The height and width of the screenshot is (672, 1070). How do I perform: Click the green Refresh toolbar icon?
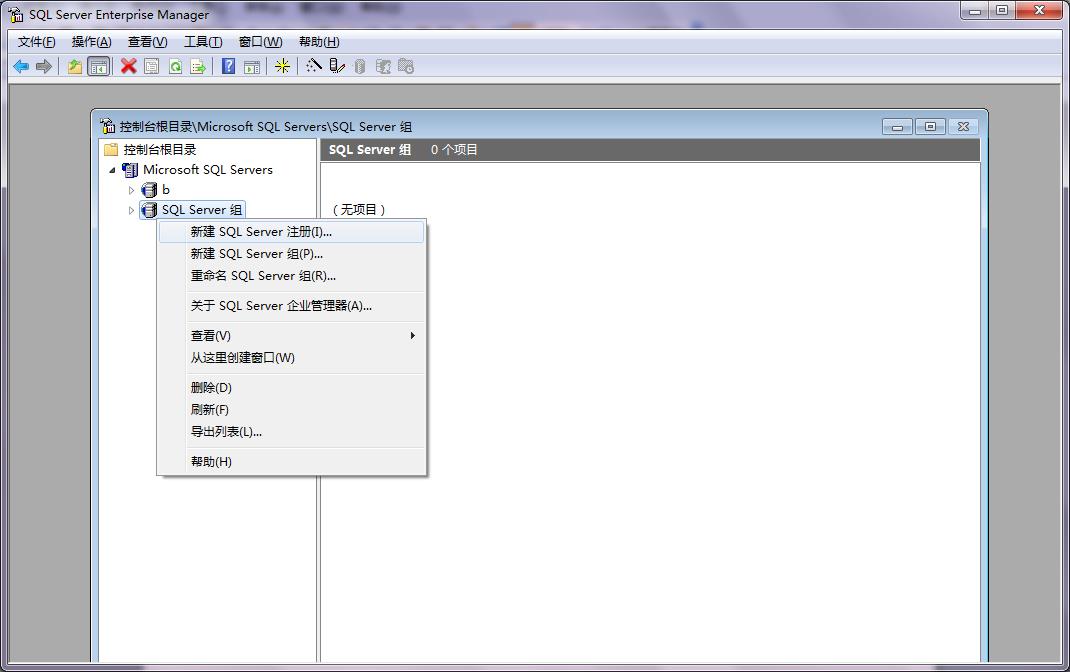[x=175, y=66]
